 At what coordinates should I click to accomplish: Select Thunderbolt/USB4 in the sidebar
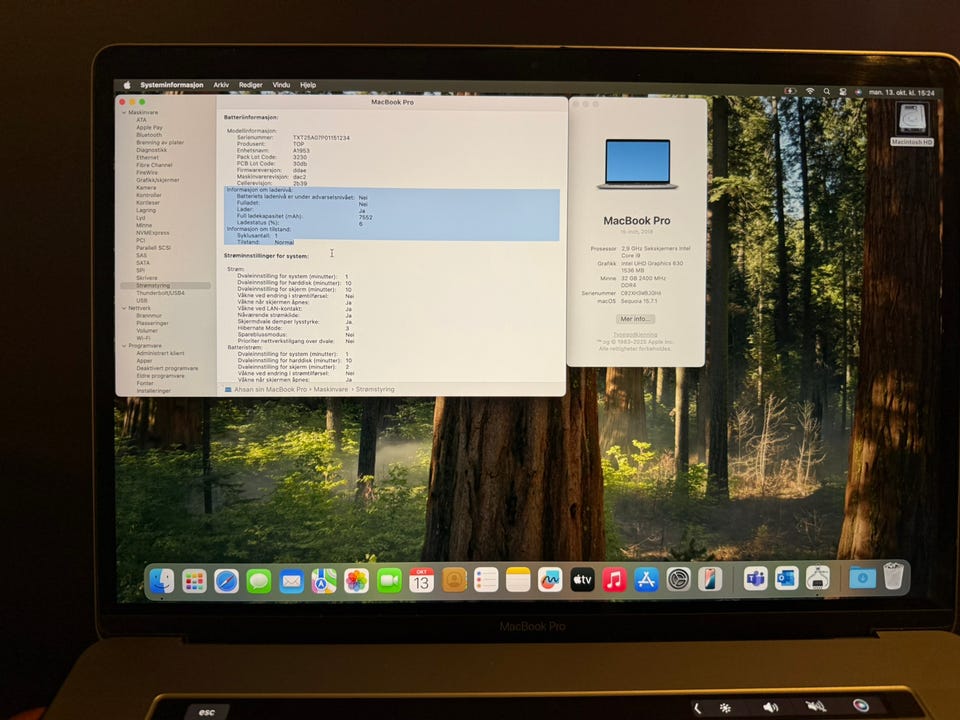[160, 293]
